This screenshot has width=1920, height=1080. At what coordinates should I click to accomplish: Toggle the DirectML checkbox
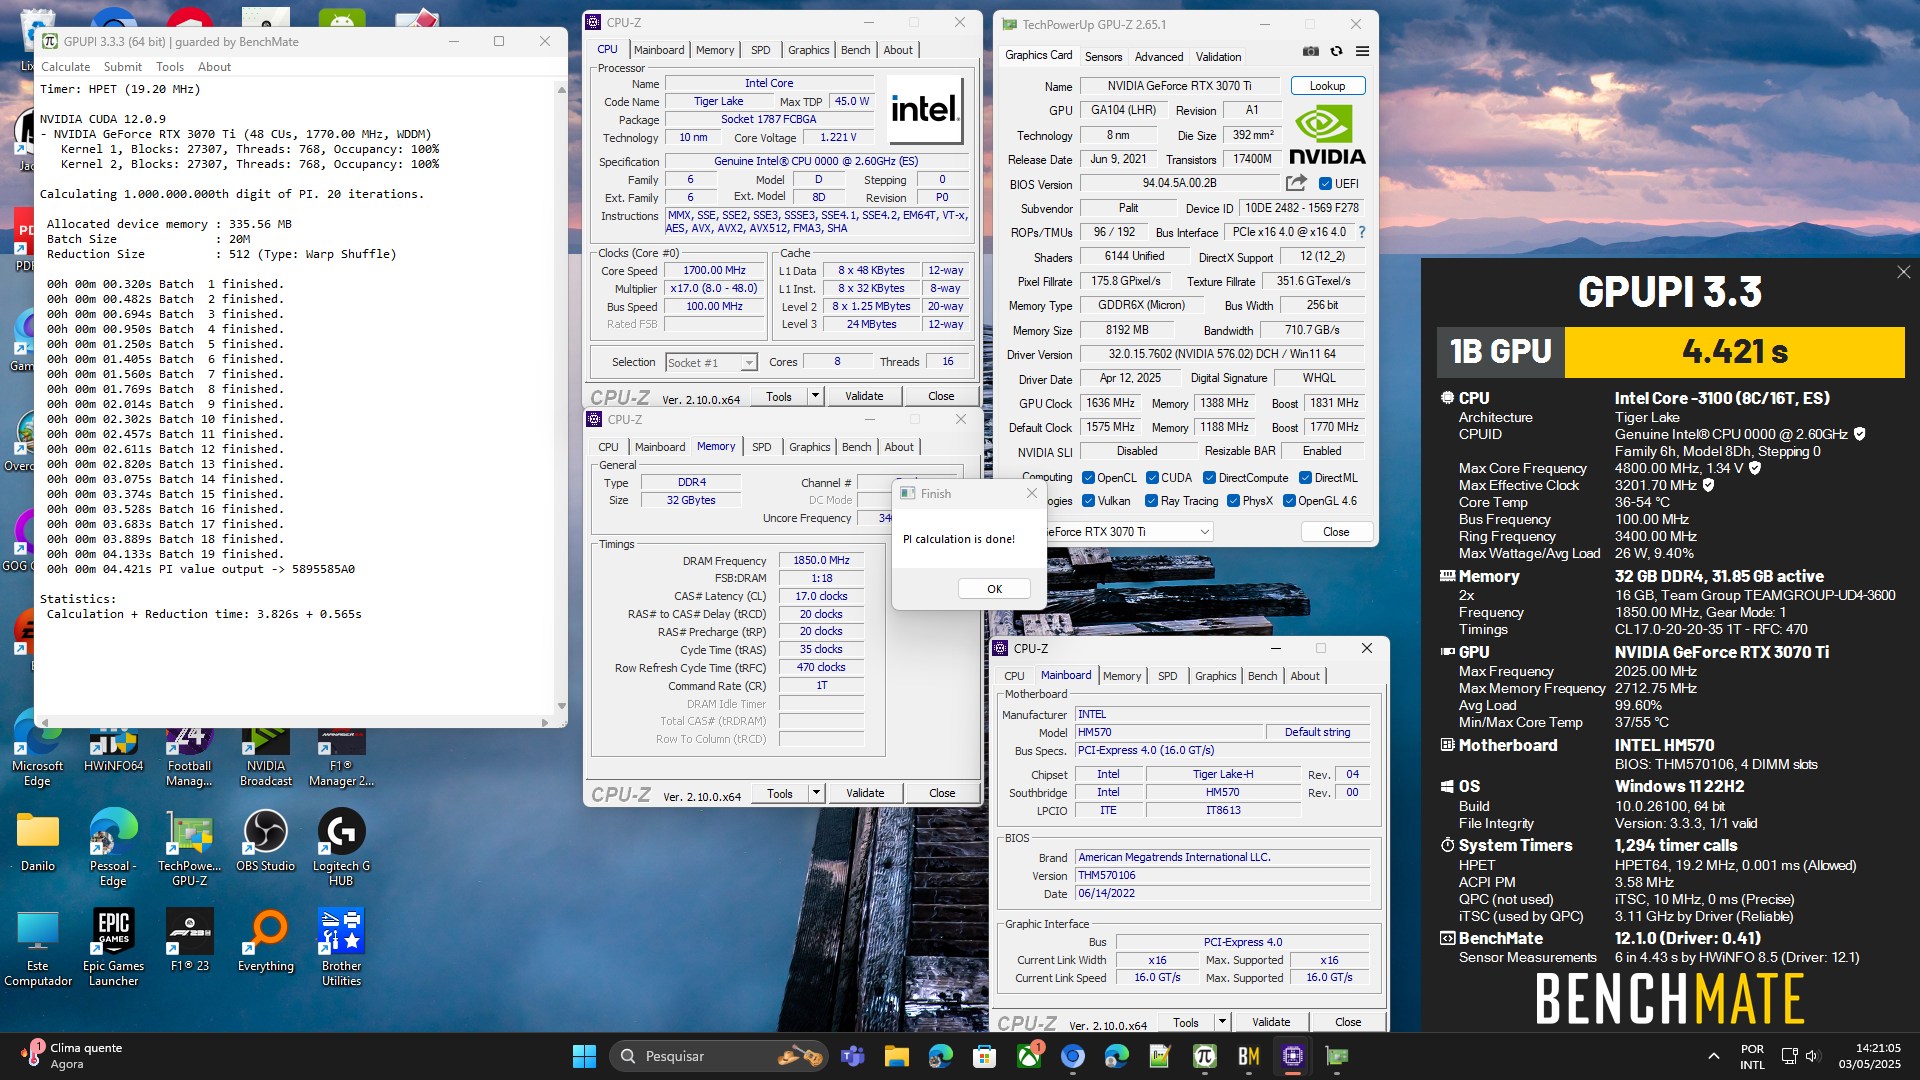pos(1305,478)
